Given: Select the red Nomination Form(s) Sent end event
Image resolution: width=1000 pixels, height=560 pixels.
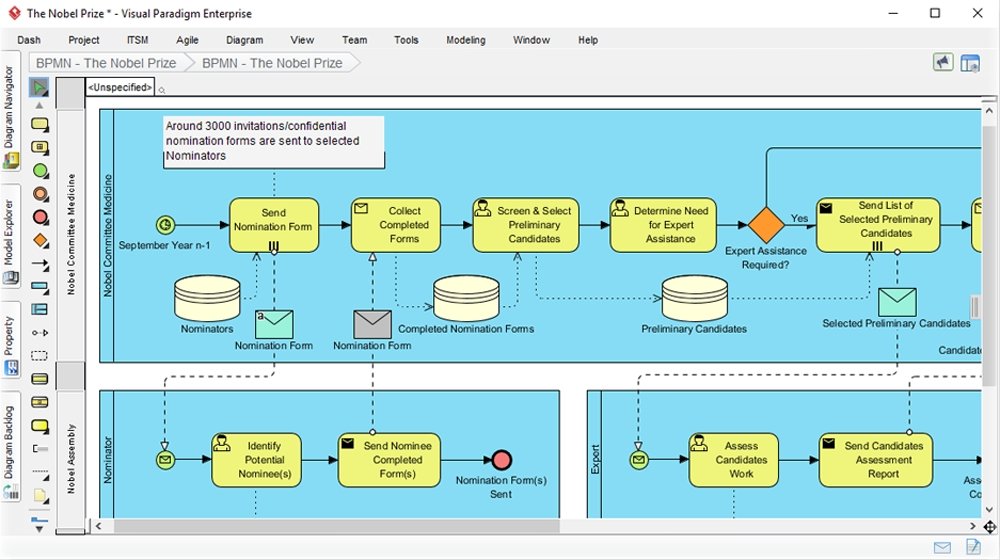Looking at the screenshot, I should tap(502, 460).
